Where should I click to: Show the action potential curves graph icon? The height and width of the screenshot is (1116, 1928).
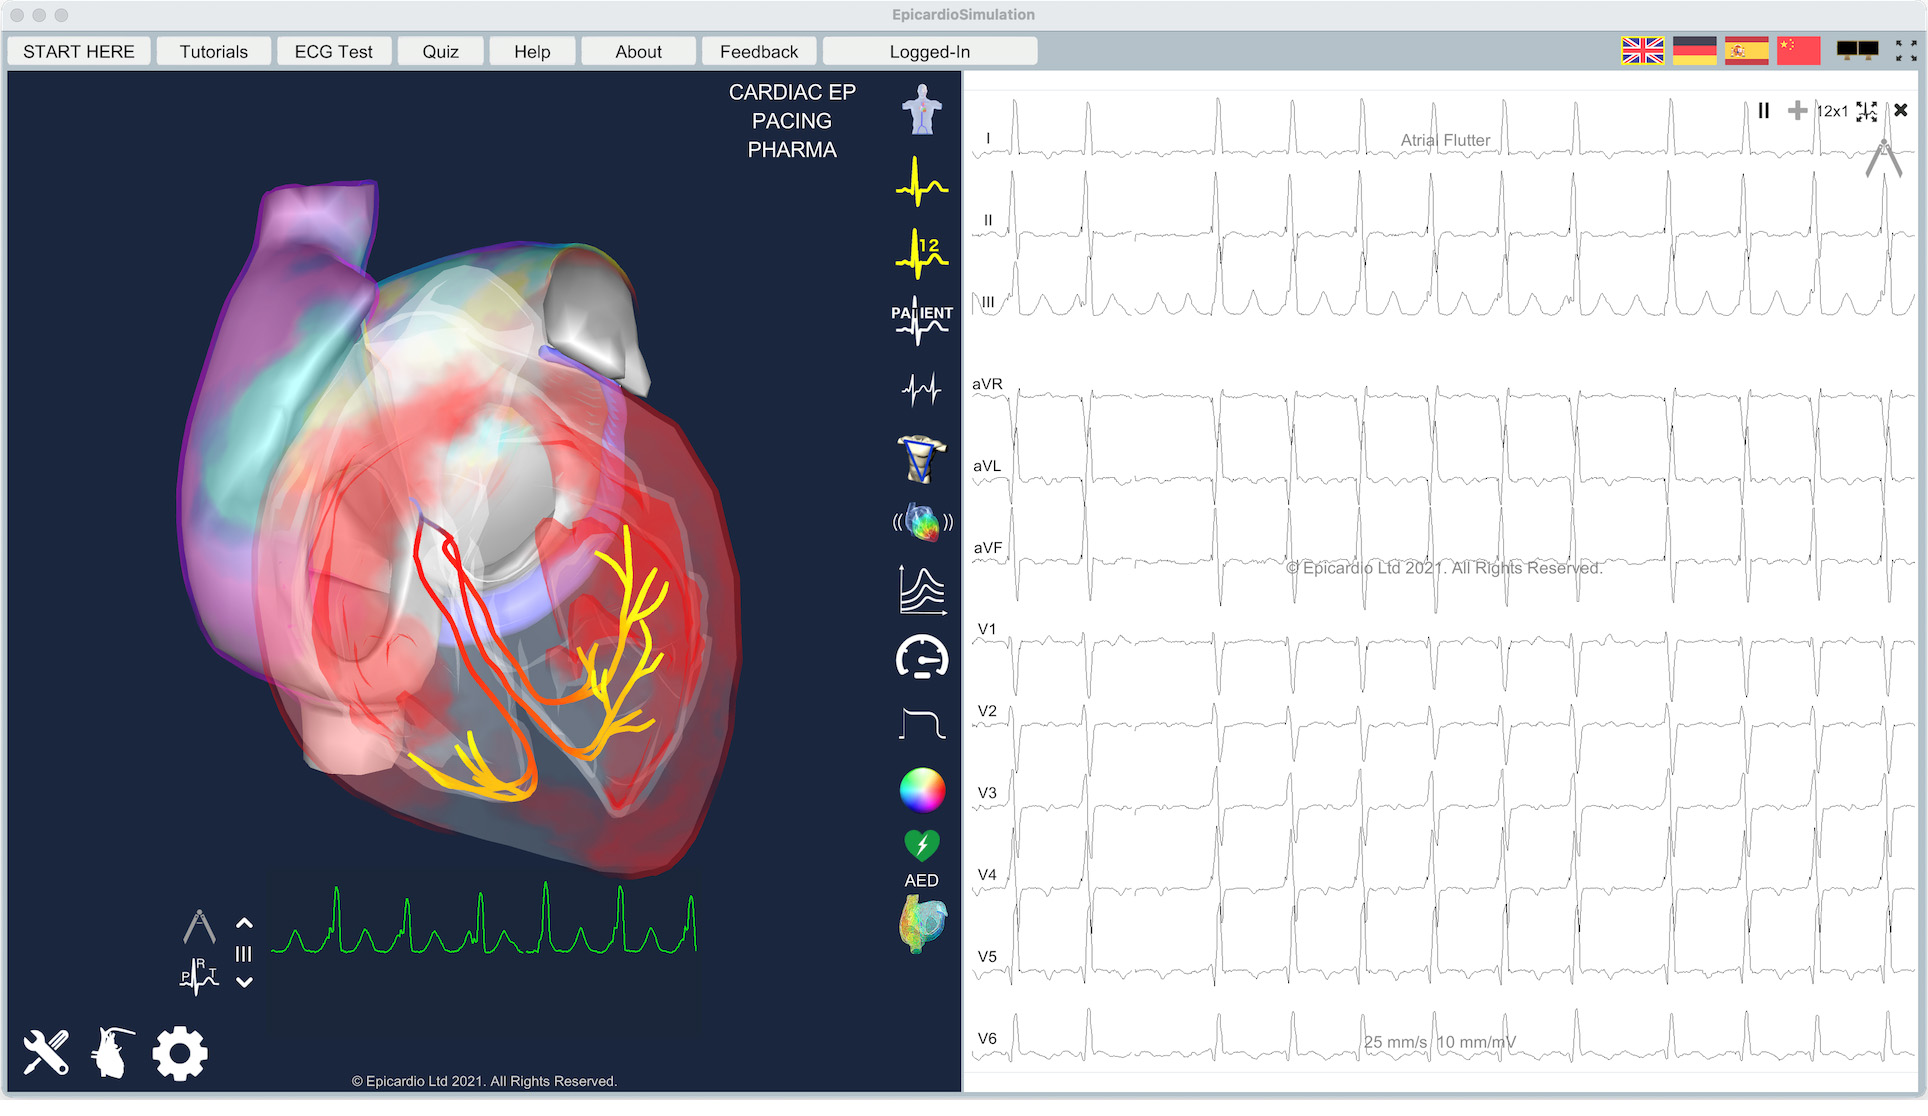[x=921, y=589]
